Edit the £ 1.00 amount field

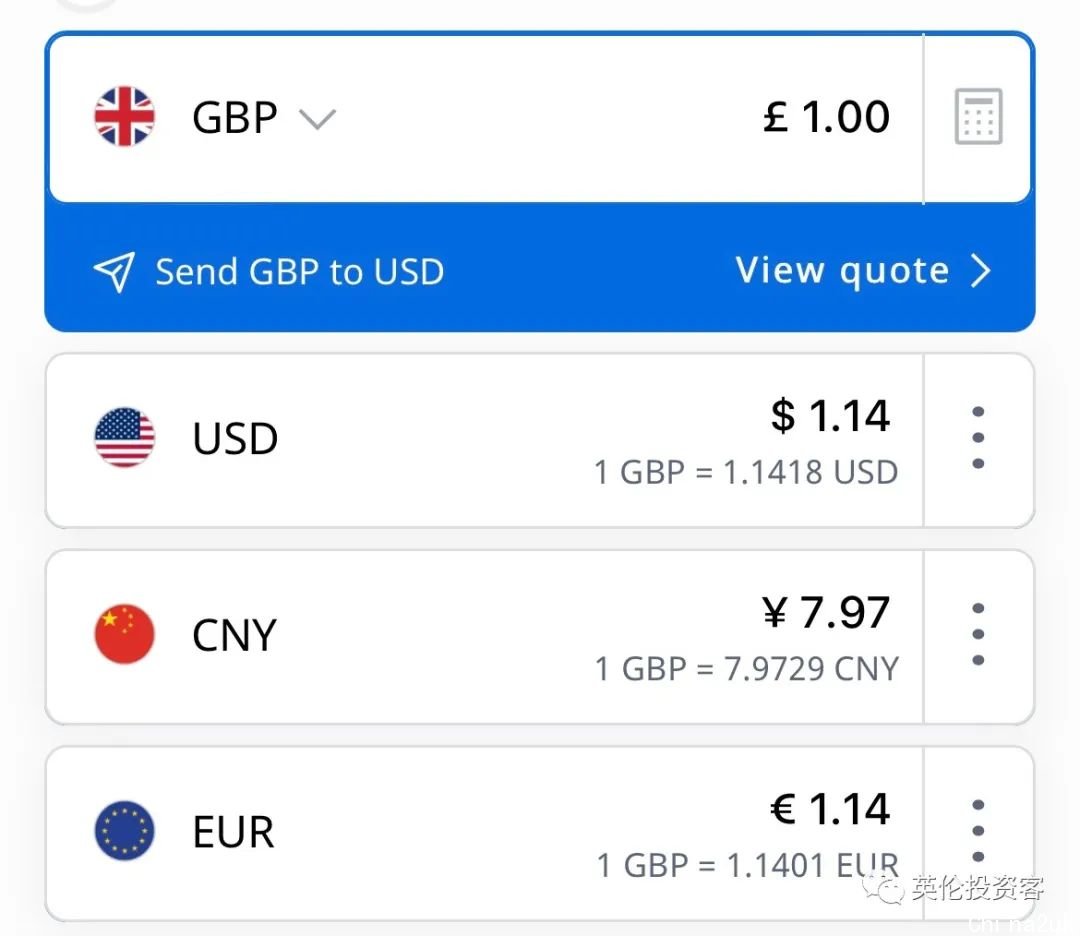[827, 116]
